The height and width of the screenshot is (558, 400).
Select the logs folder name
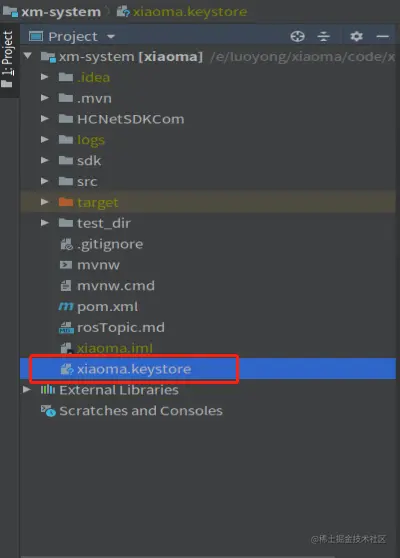pyautogui.click(x=91, y=140)
